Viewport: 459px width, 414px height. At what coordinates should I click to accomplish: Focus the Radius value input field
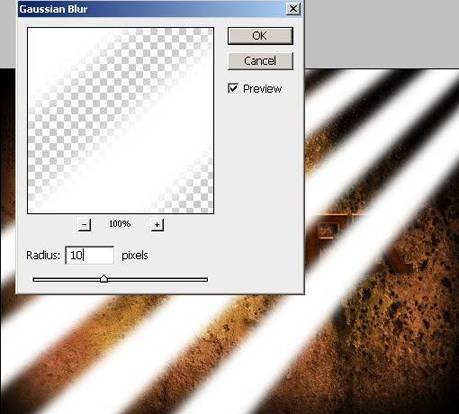tap(90, 255)
